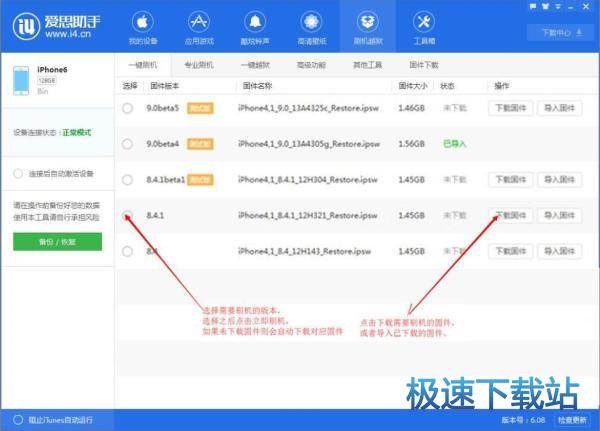The width and height of the screenshot is (600, 431).
Task: Switch to the 固件下载 tab
Action: pyautogui.click(x=424, y=65)
